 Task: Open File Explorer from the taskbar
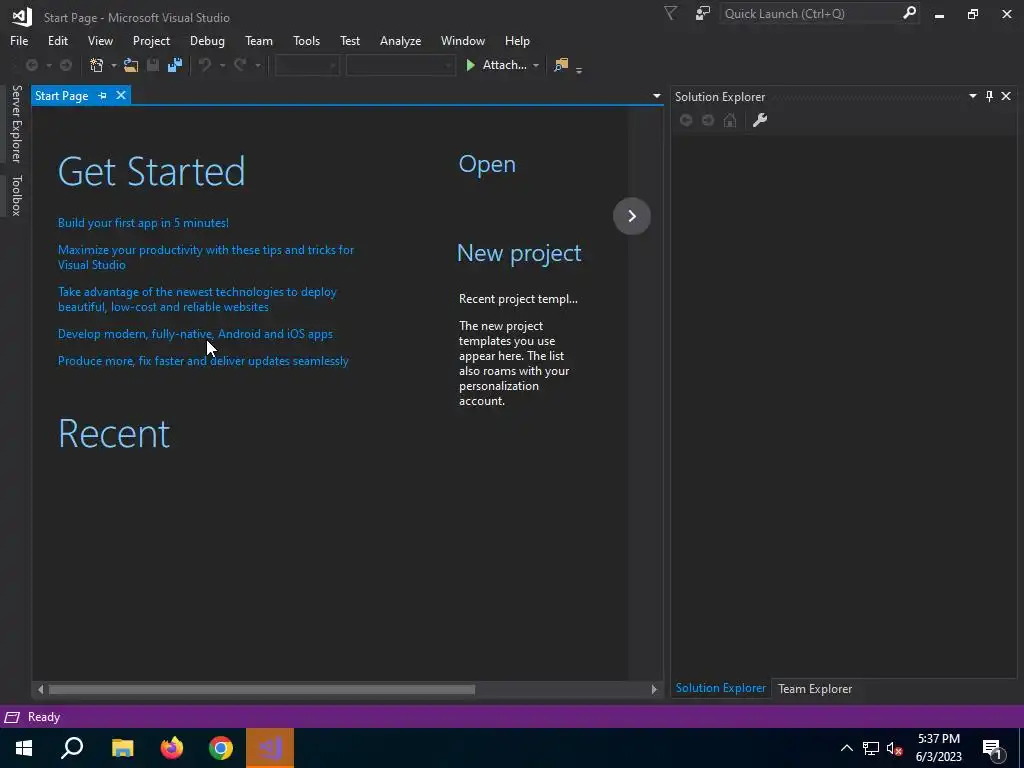point(122,748)
